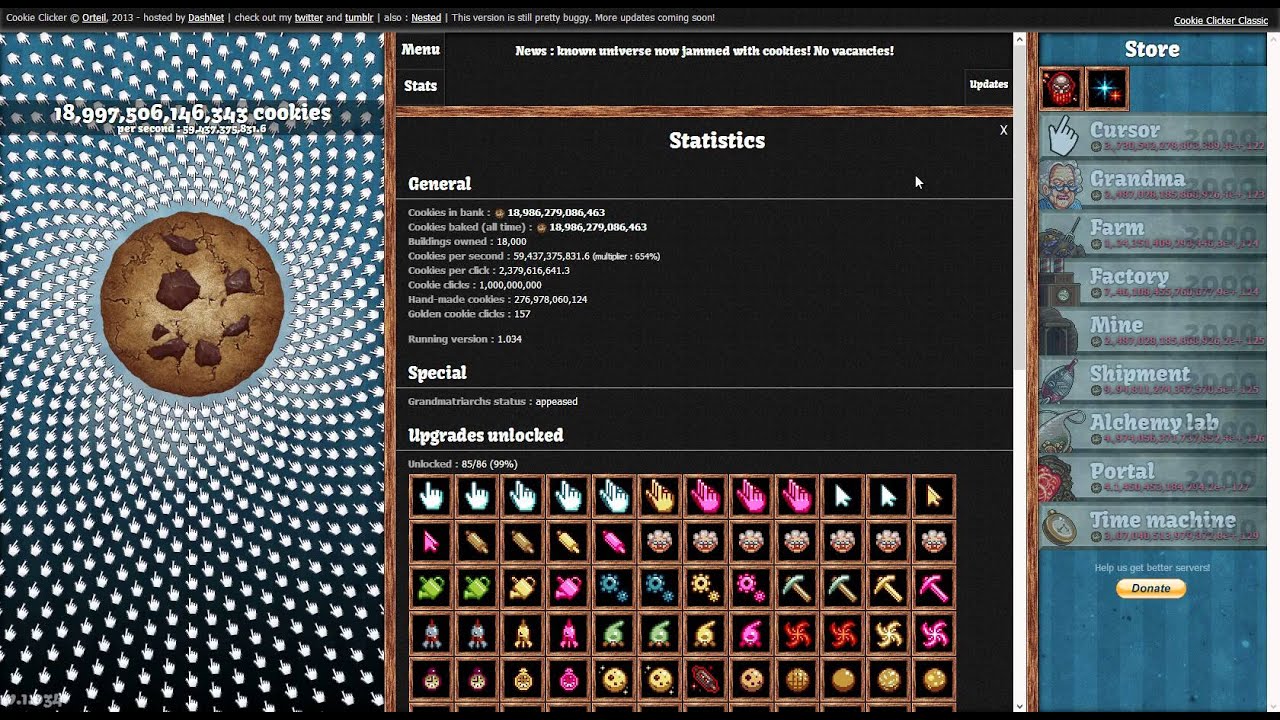This screenshot has height=720, width=1280.
Task: Buy an Alchemy lab
Action: pos(1152,430)
